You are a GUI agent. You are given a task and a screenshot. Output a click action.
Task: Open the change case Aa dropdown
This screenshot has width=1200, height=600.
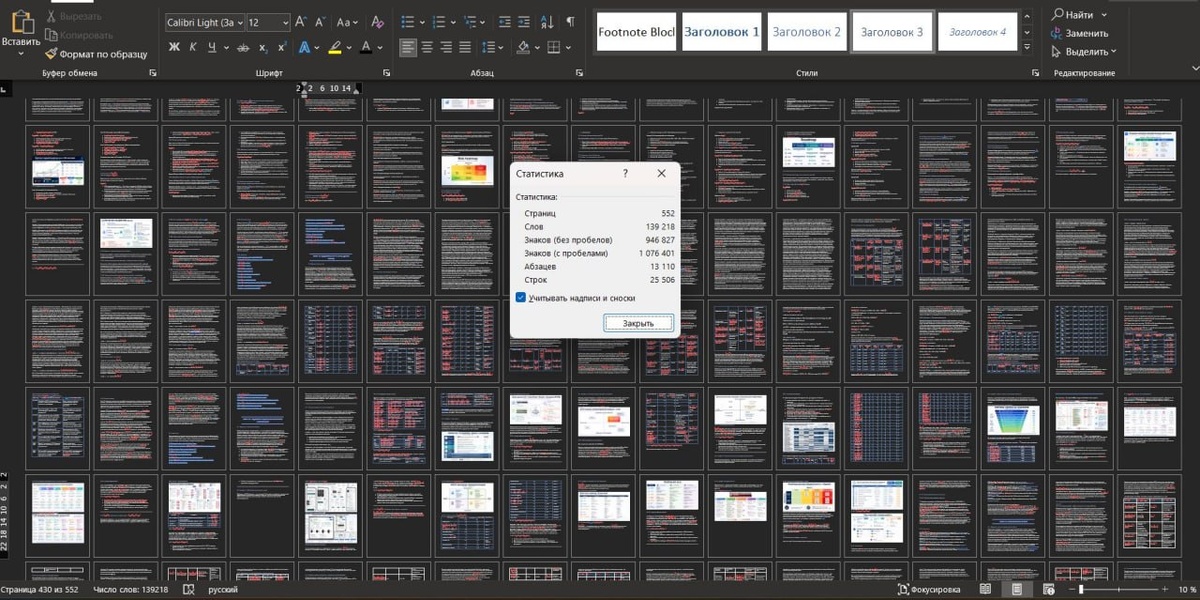pyautogui.click(x=348, y=22)
